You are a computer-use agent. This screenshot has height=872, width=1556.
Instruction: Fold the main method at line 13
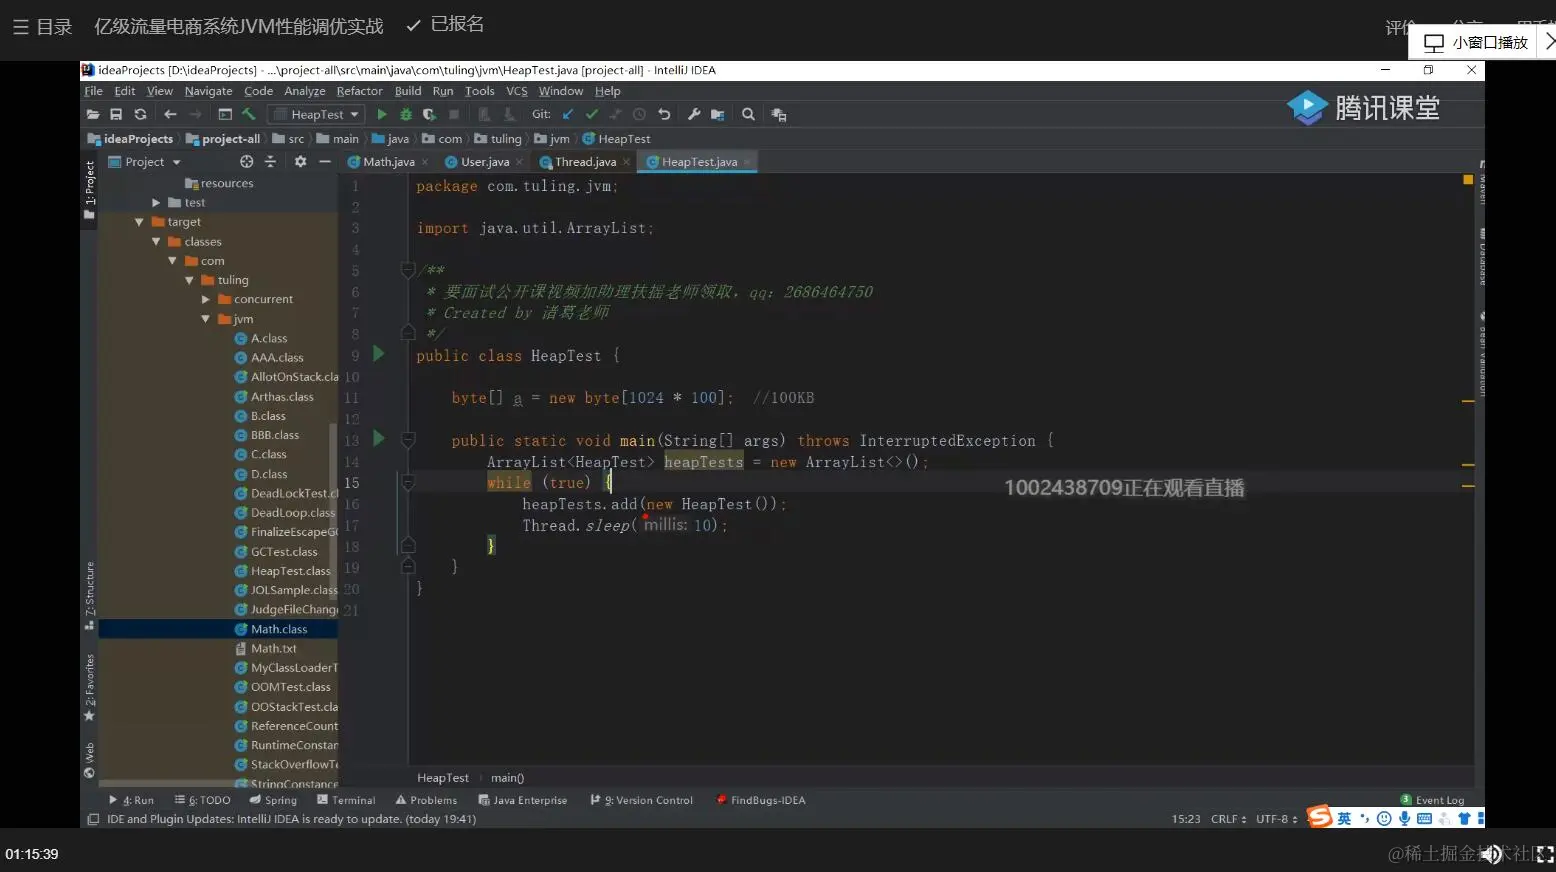click(x=408, y=439)
